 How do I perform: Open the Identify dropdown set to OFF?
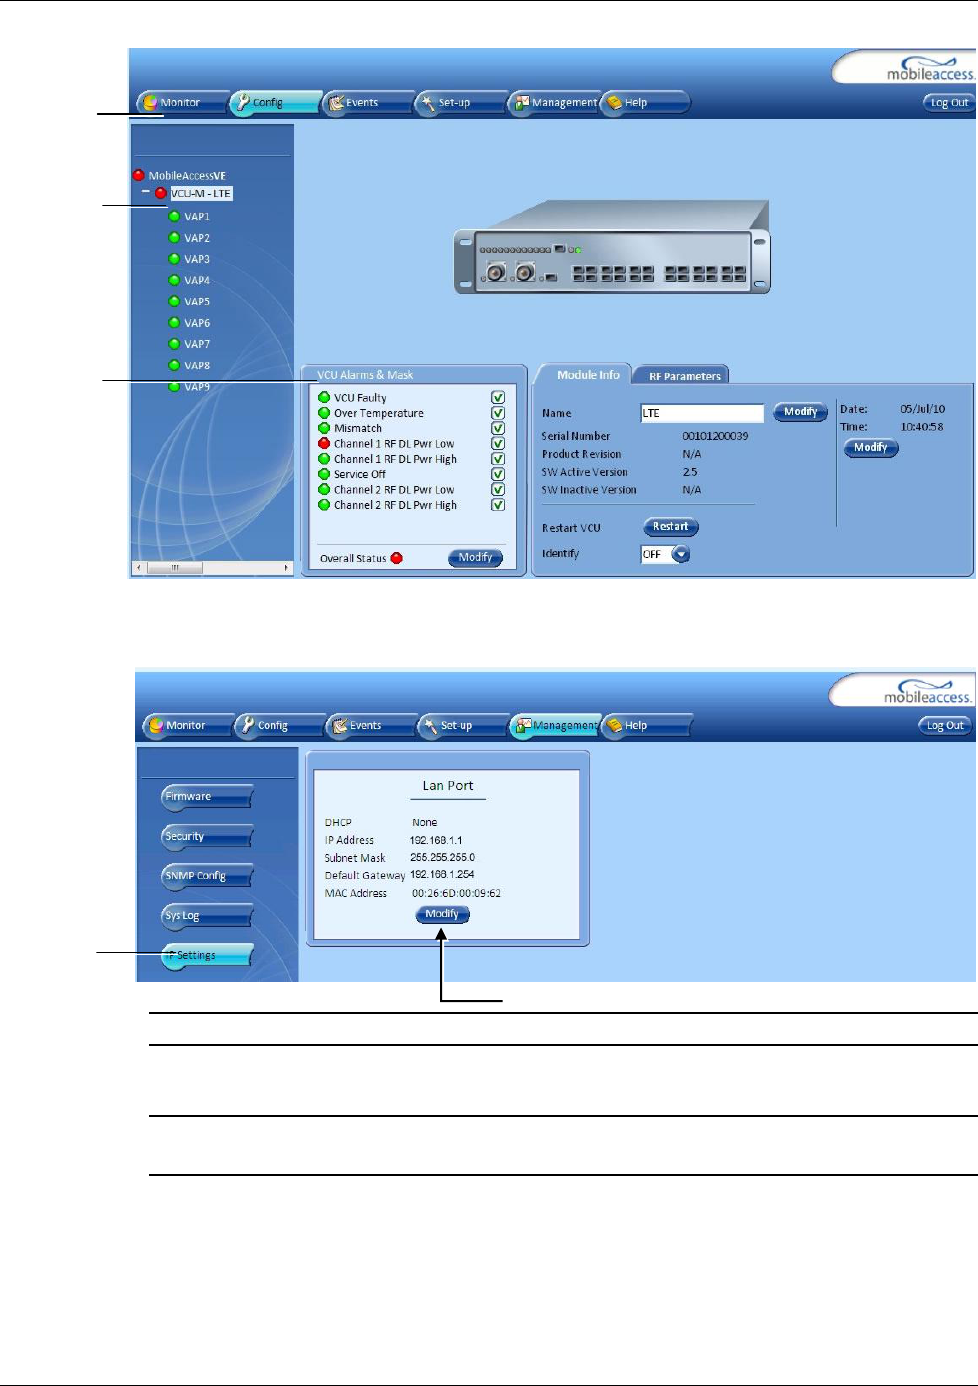[x=665, y=554]
